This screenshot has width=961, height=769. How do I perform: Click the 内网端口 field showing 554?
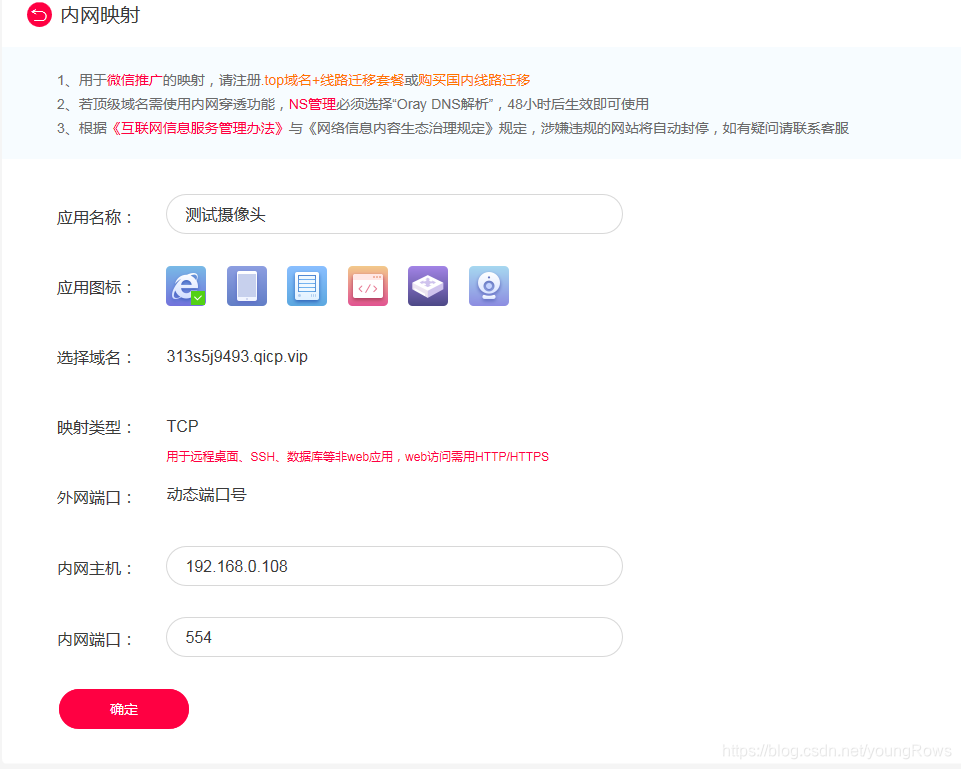point(394,637)
